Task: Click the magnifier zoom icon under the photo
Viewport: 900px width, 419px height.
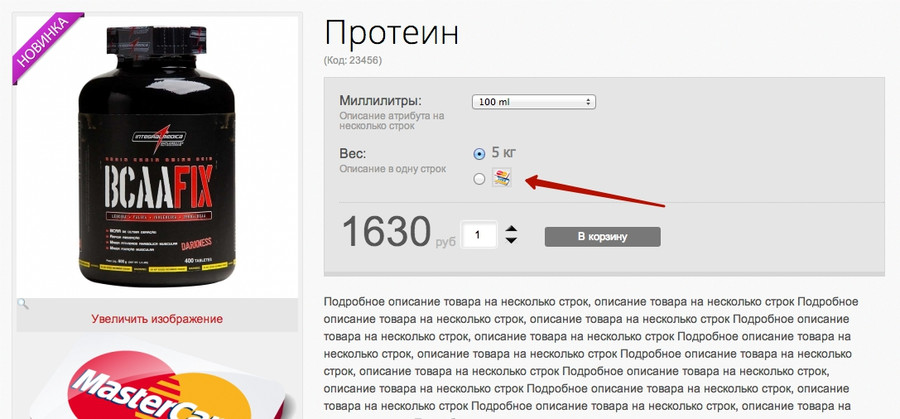Action: [x=23, y=304]
